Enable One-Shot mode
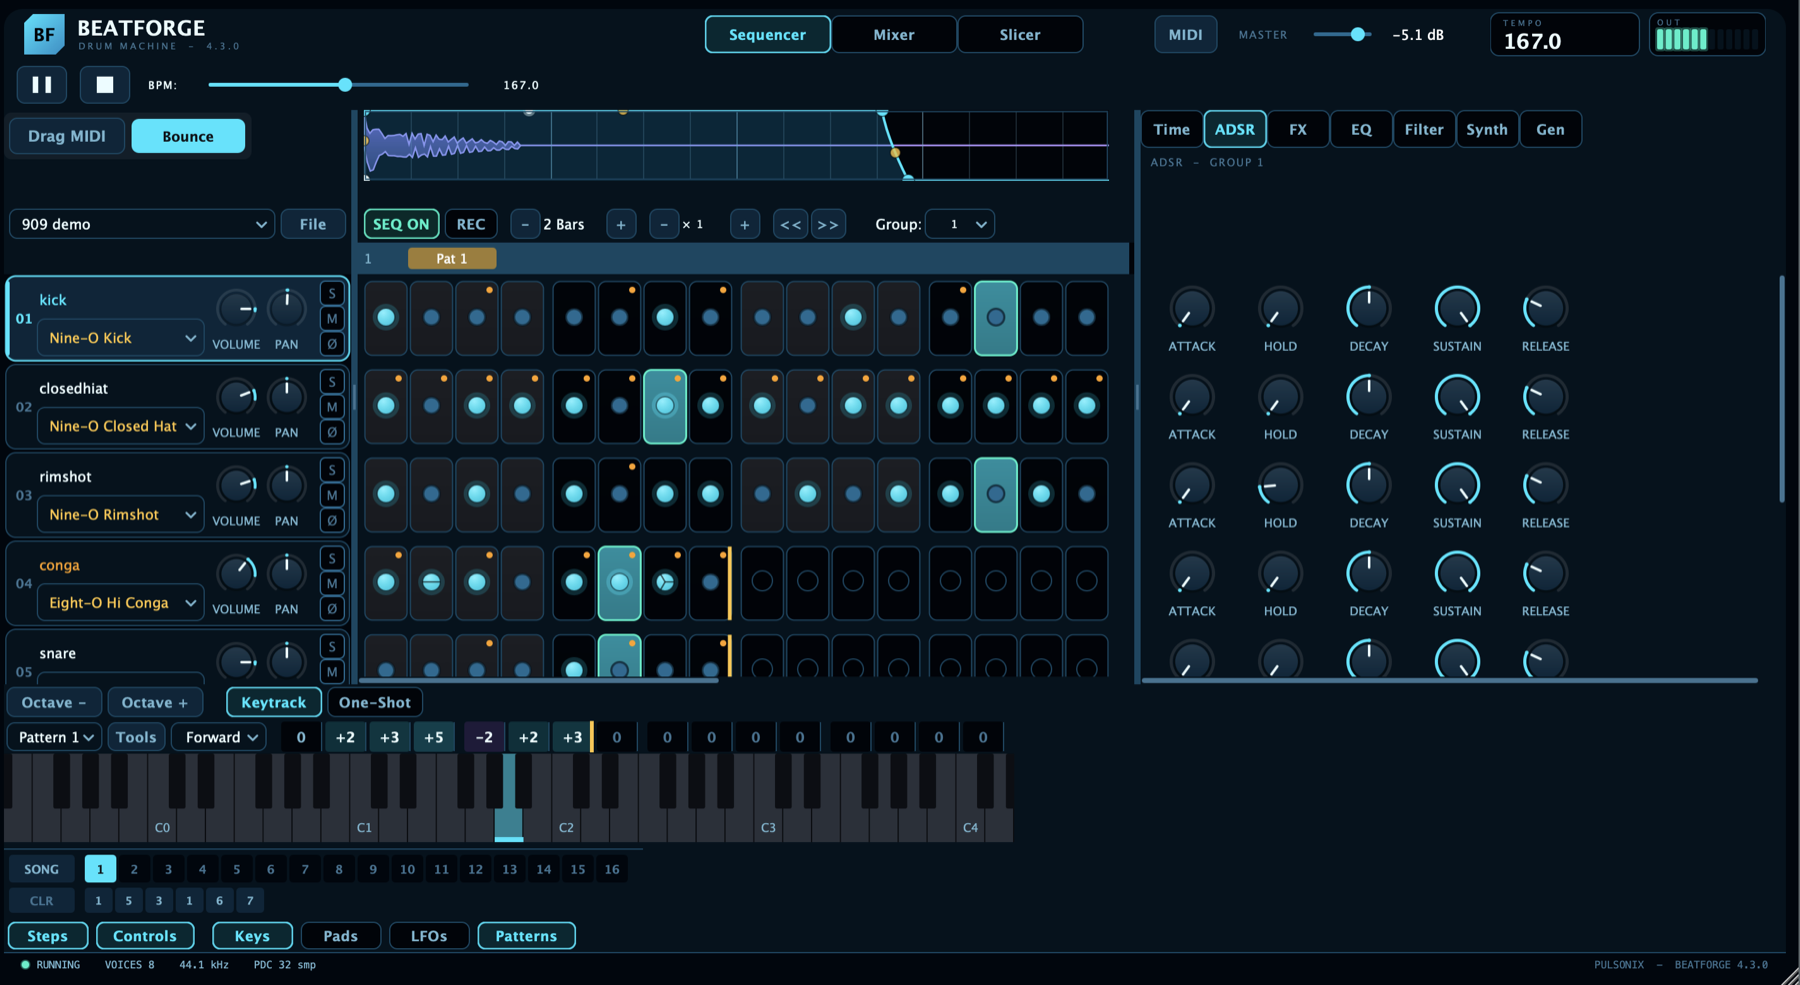 (375, 702)
